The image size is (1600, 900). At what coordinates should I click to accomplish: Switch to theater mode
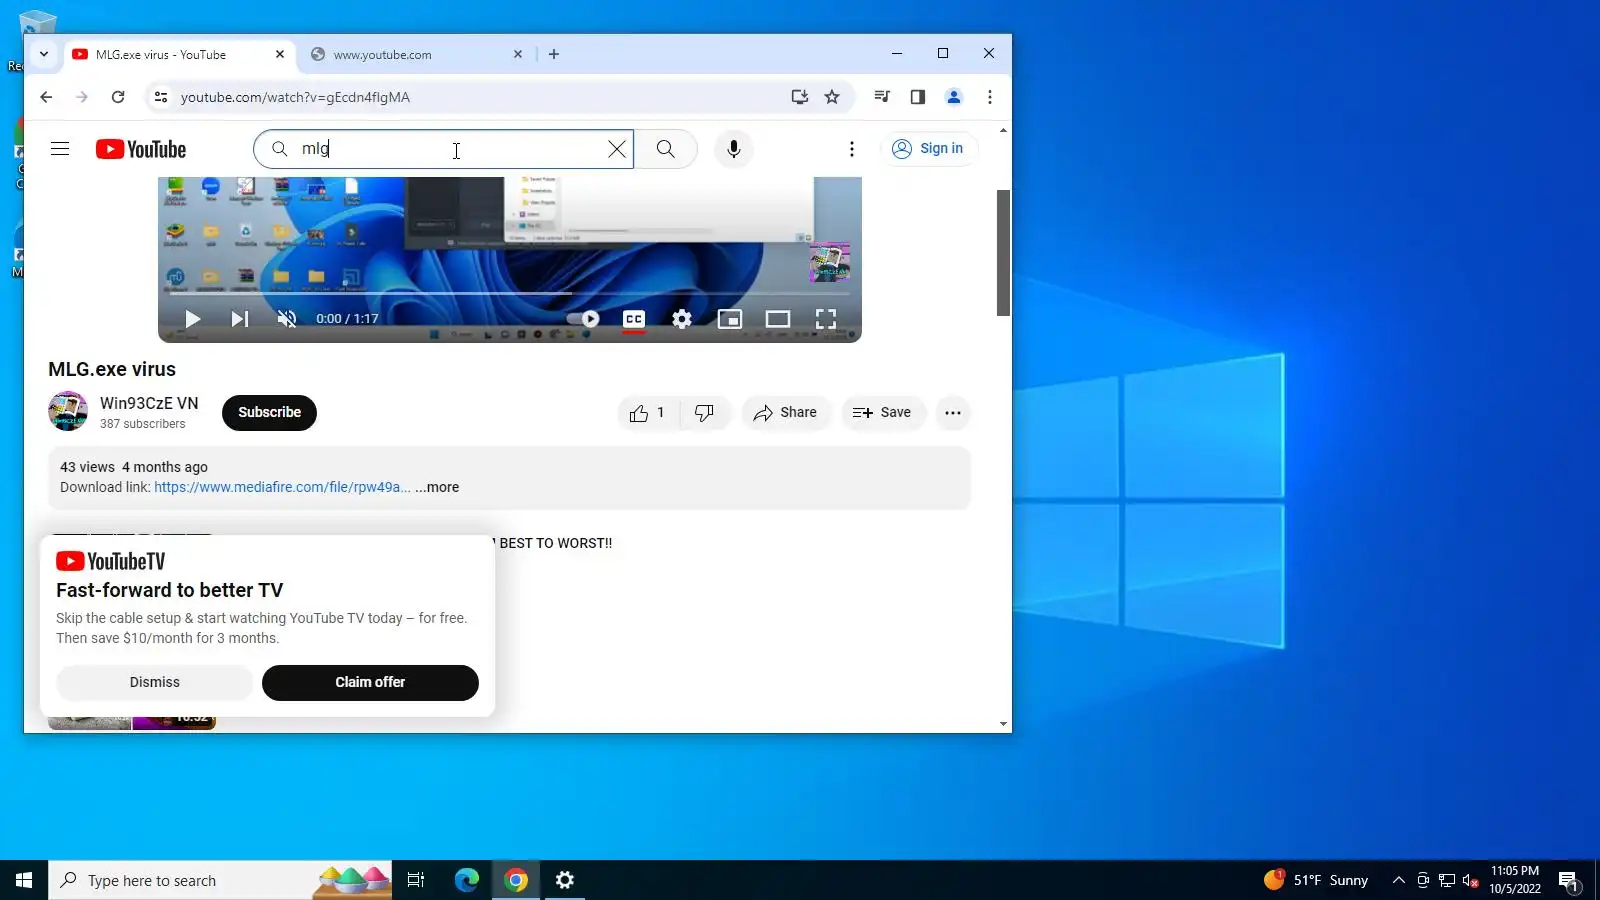(x=778, y=319)
